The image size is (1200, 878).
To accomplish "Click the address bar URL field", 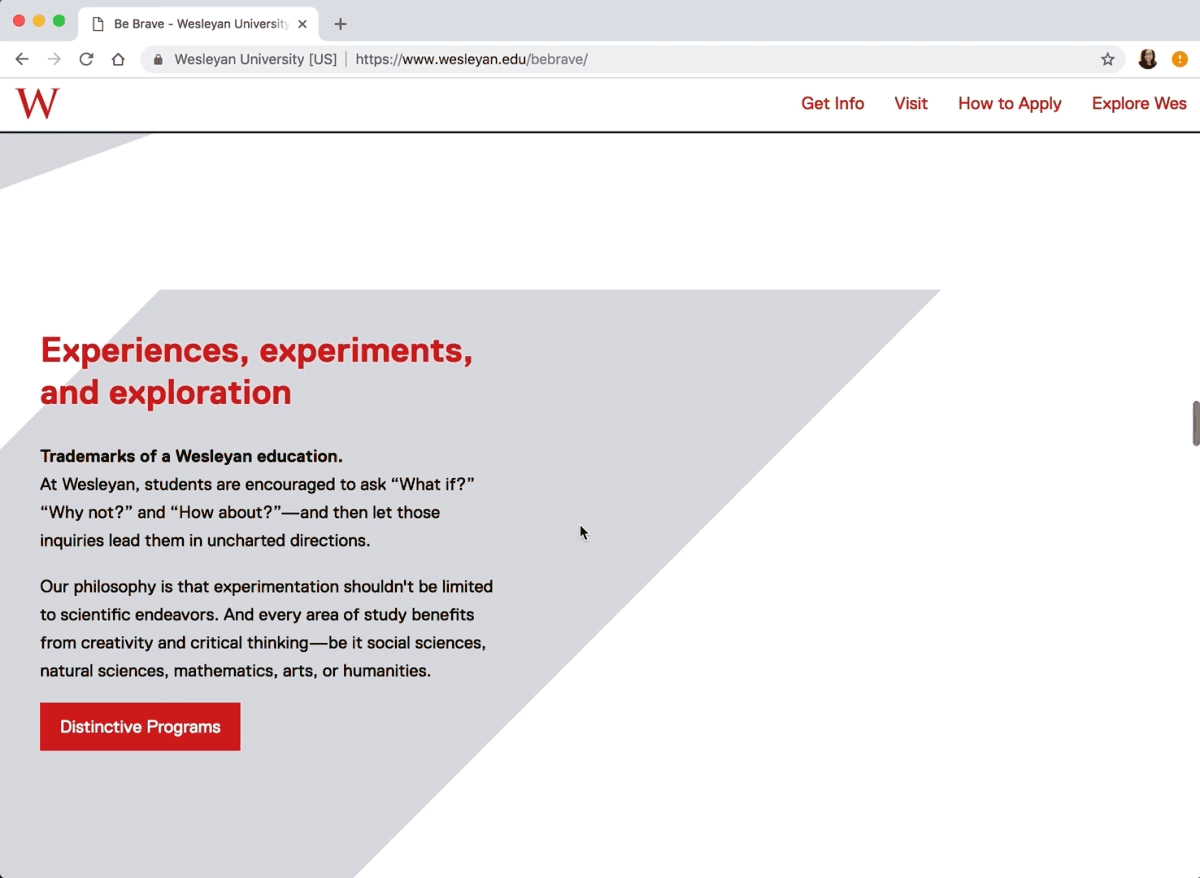I will point(472,59).
